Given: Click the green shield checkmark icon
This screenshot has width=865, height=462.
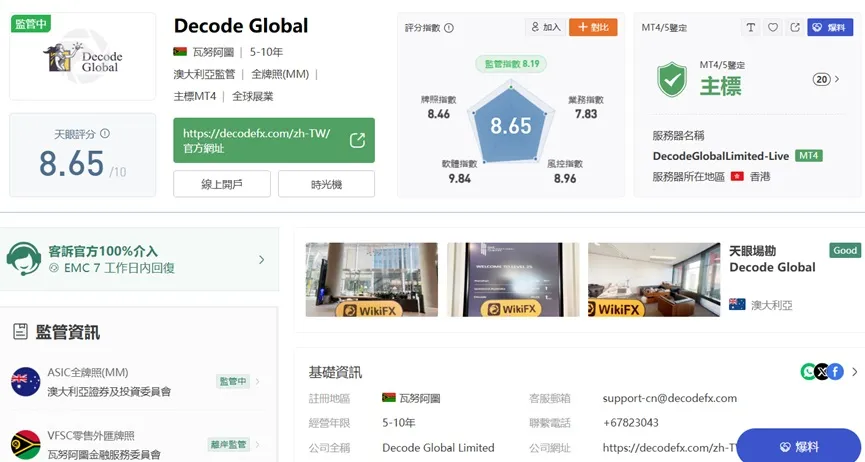Looking at the screenshot, I should point(671,80).
